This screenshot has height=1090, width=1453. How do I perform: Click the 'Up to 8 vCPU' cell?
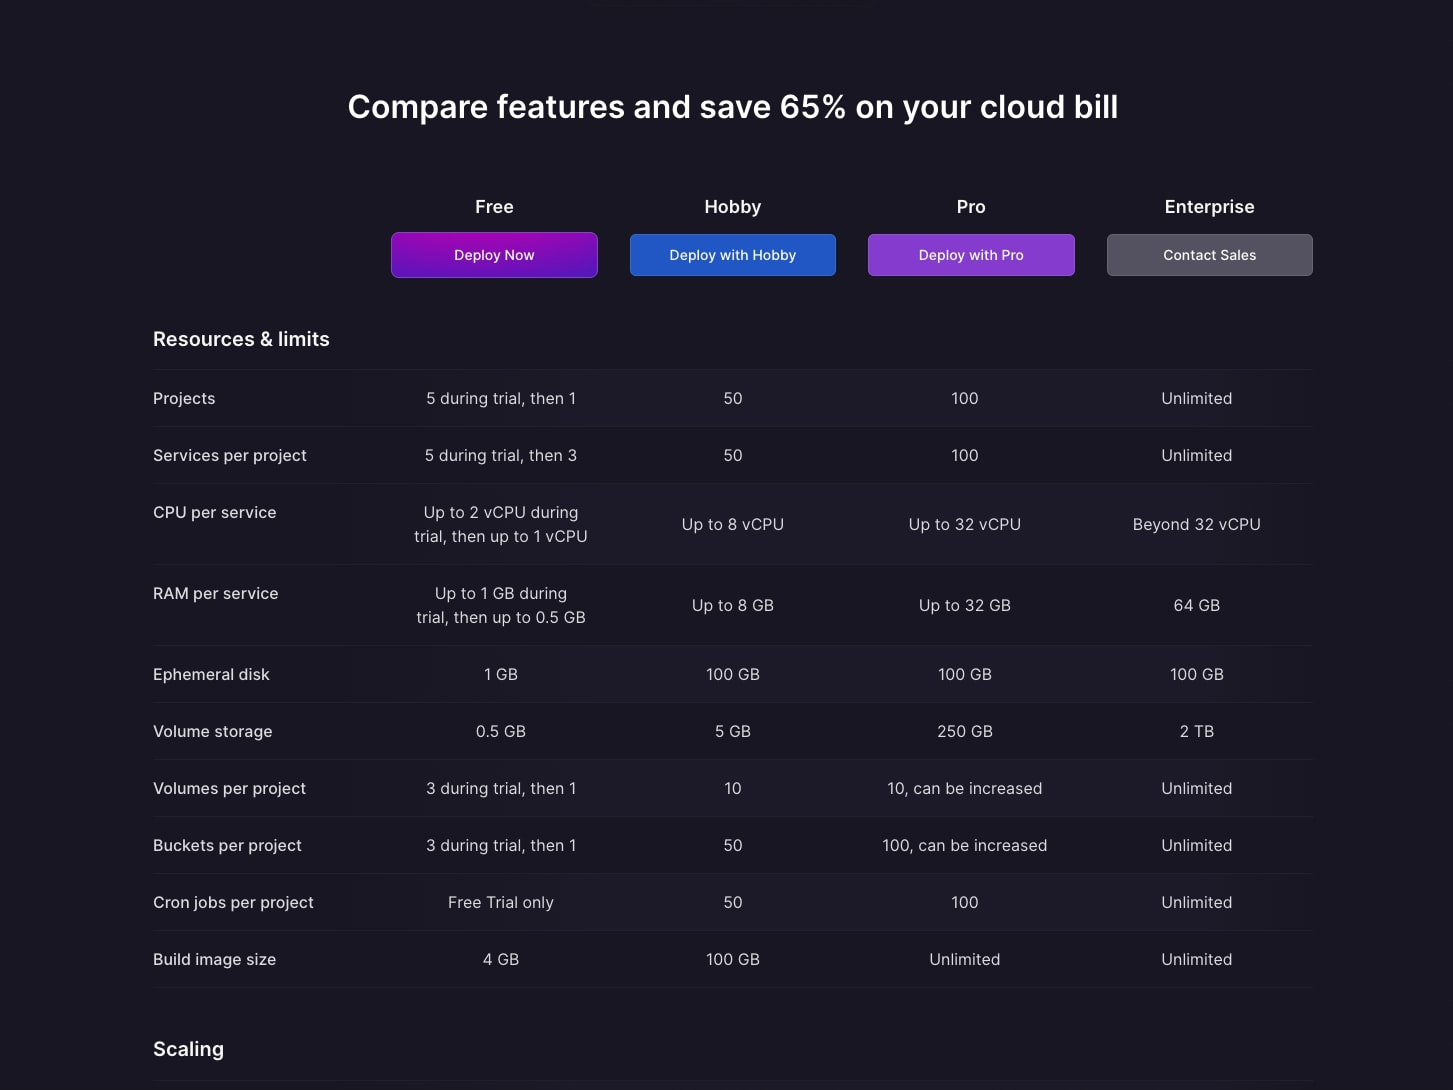pyautogui.click(x=733, y=524)
